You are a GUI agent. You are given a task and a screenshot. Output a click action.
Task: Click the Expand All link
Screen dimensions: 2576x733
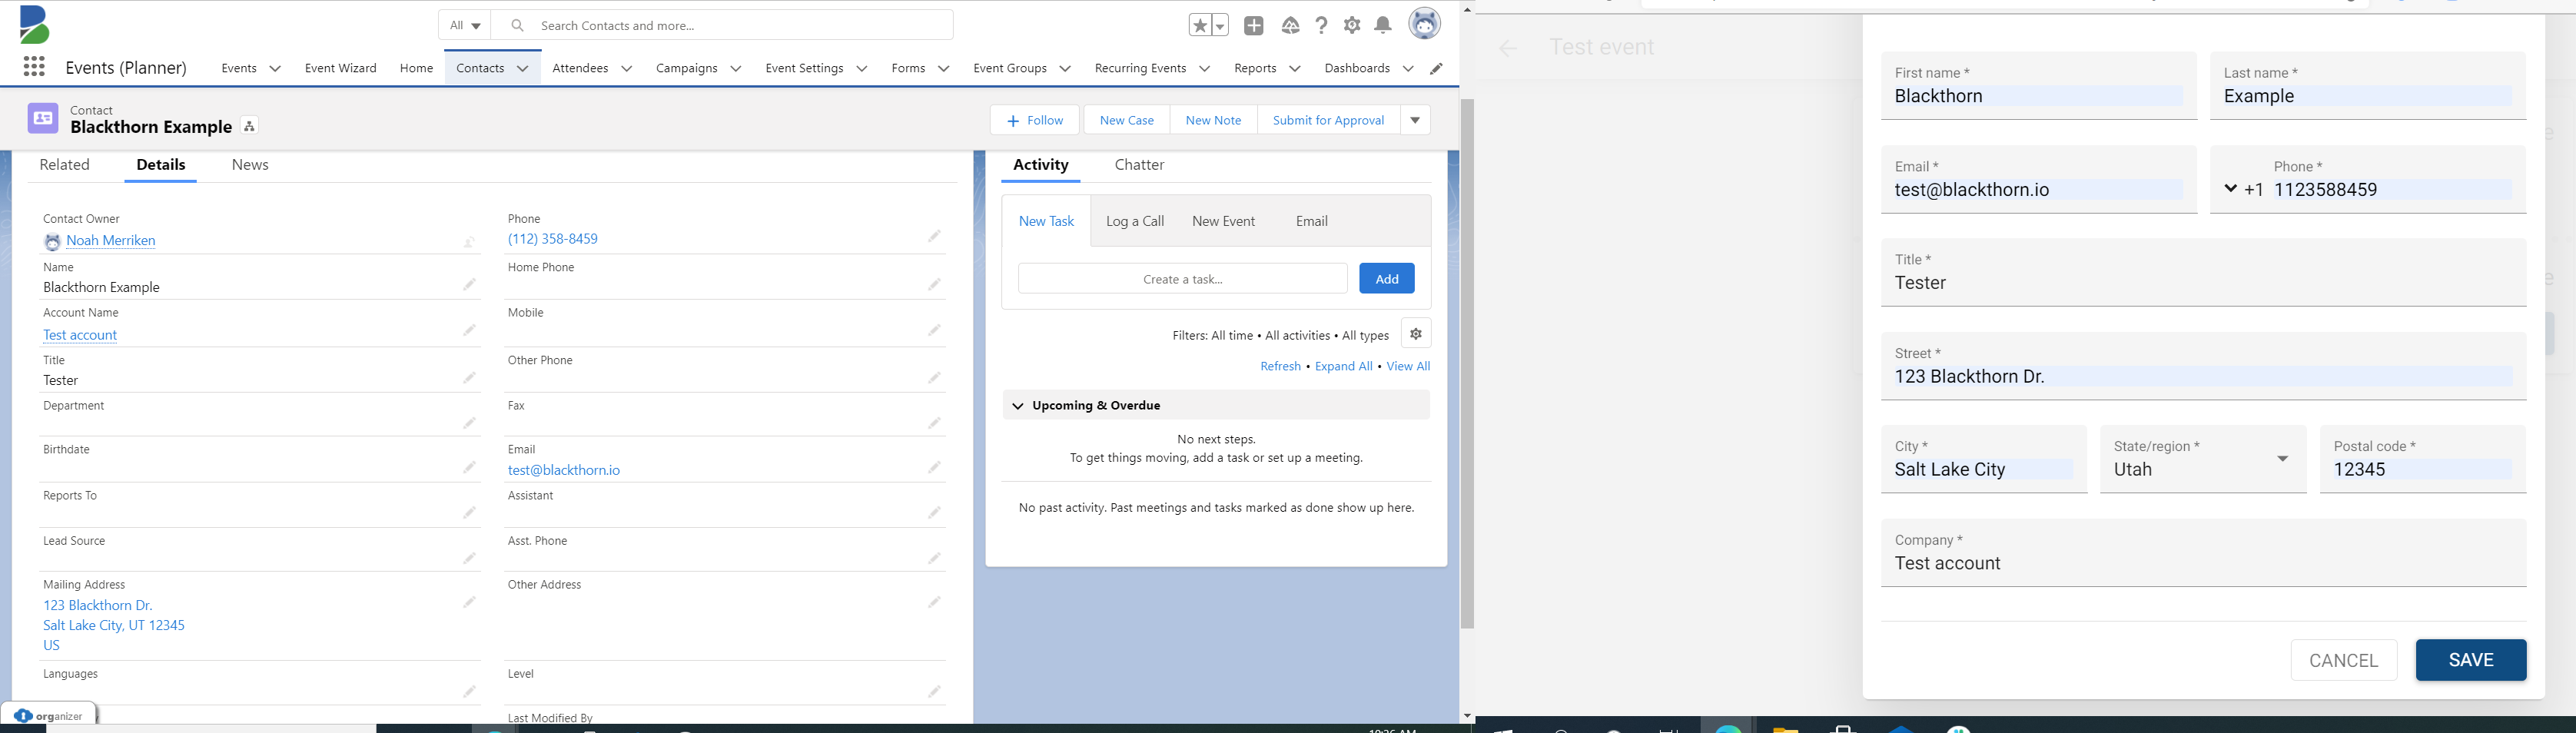point(1343,366)
